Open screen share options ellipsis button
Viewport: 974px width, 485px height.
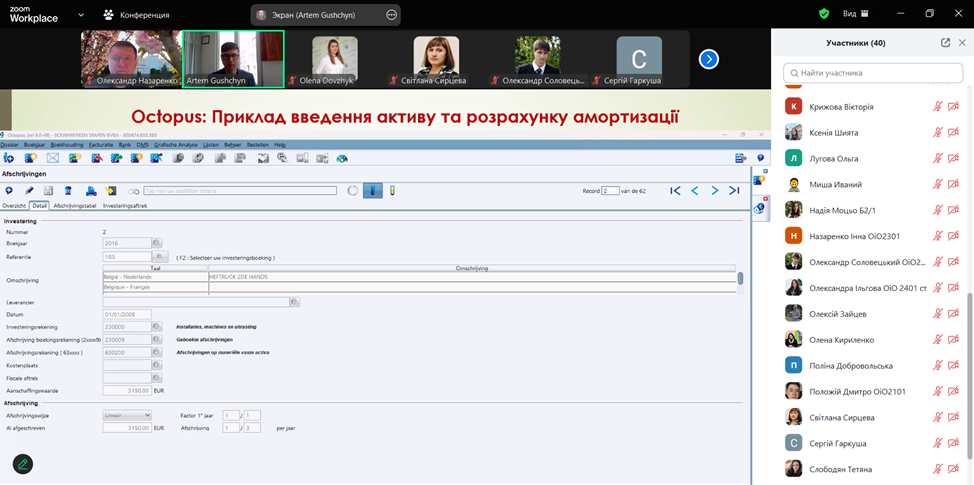click(x=391, y=15)
